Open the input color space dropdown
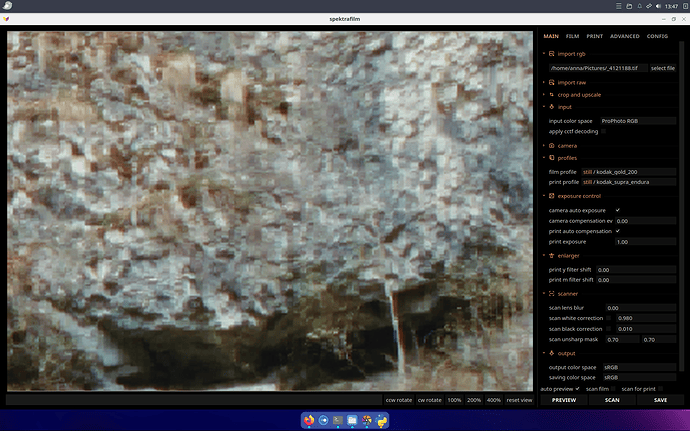Screen dimensions: 690x431 (638, 121)
